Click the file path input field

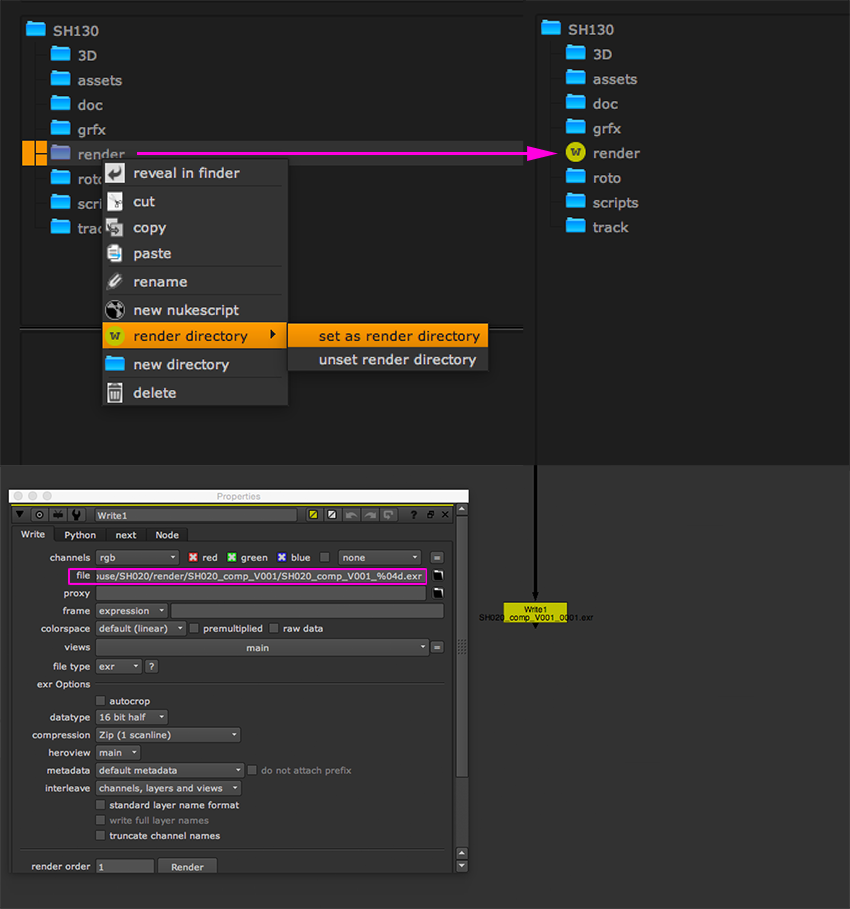258,576
